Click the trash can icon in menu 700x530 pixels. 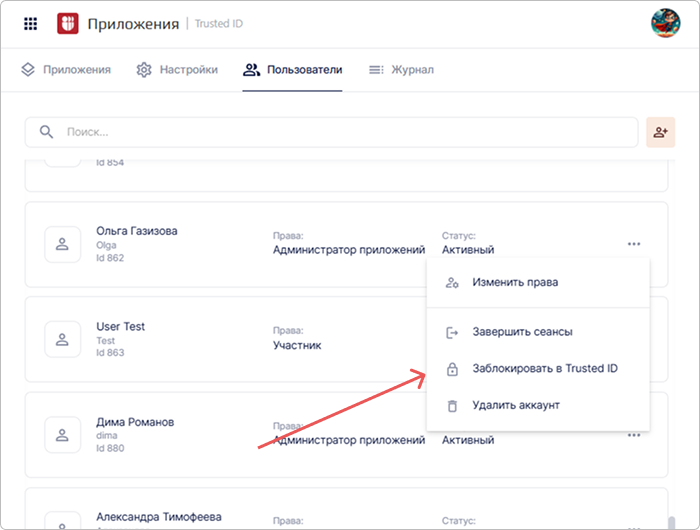(x=452, y=405)
